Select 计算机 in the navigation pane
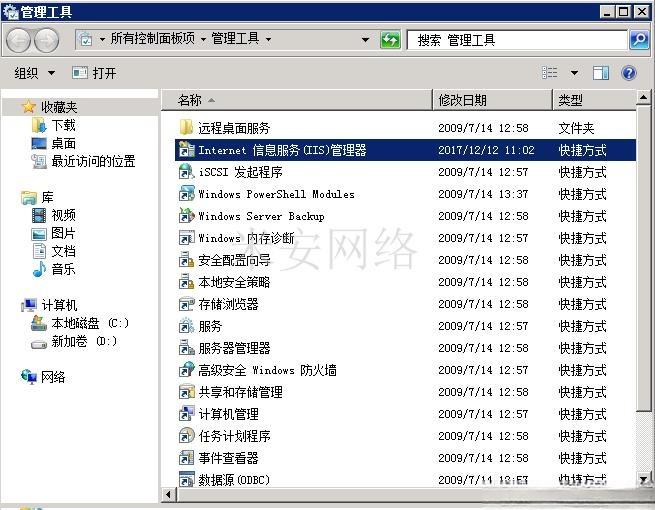This screenshot has width=655, height=510. [x=59, y=305]
